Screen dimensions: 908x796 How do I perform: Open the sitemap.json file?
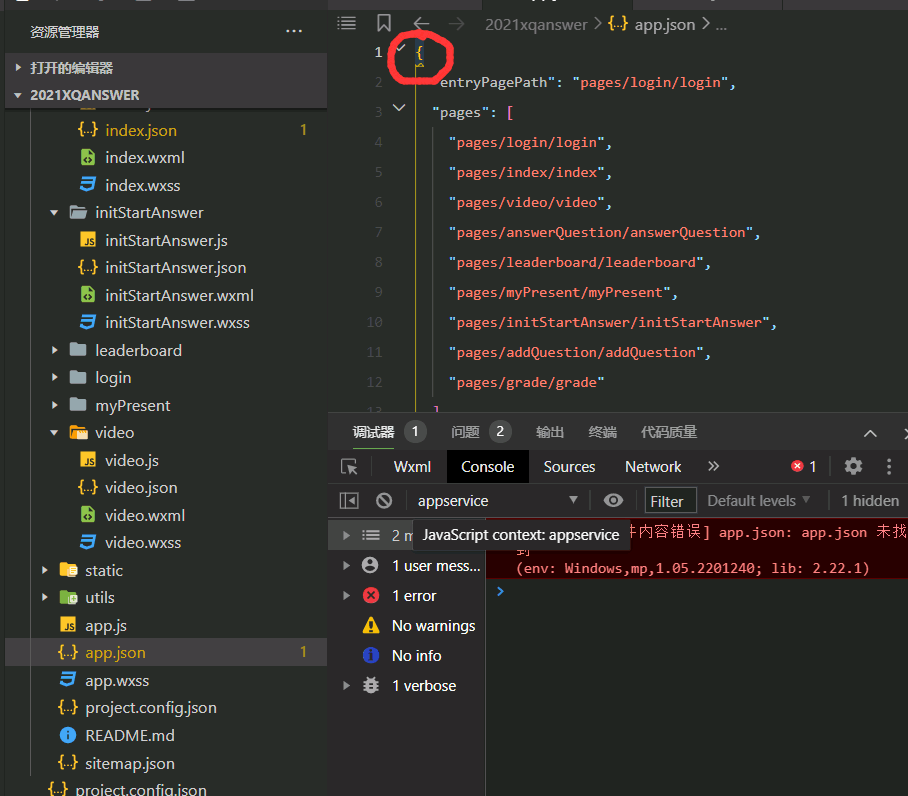click(x=130, y=763)
